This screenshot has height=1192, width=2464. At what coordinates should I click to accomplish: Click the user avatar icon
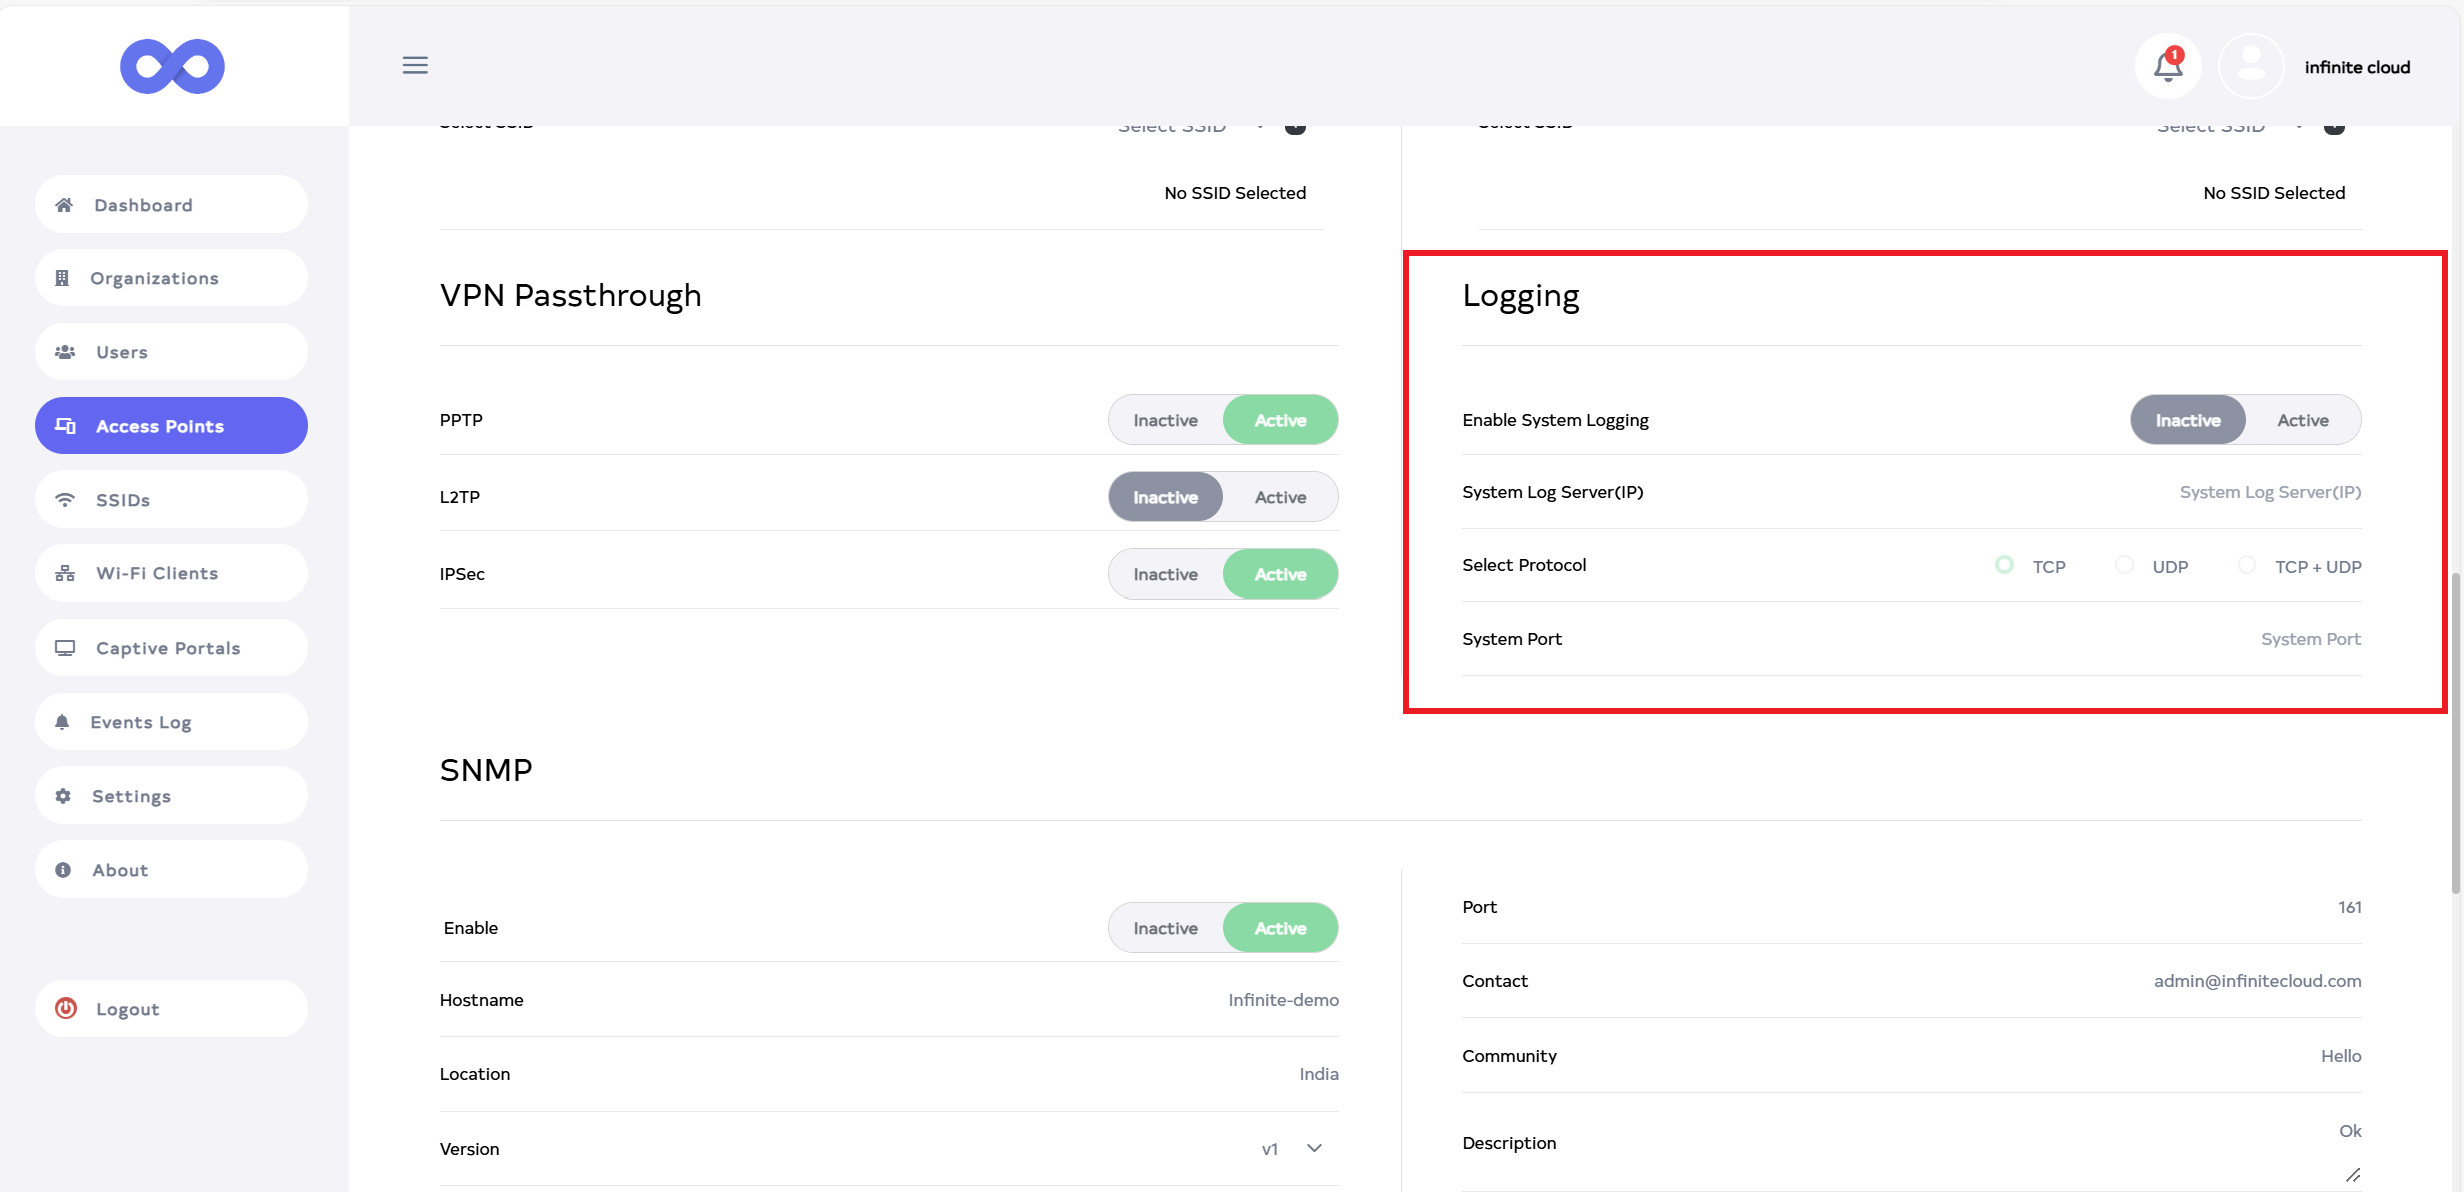(2250, 67)
